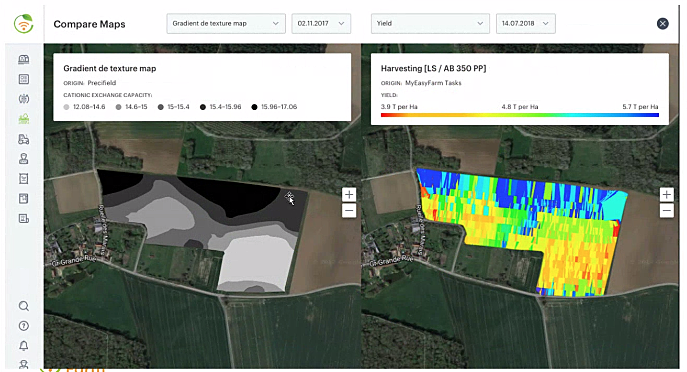Open the help question mark icon
Image resolution: width=687 pixels, height=372 pixels.
click(24, 326)
